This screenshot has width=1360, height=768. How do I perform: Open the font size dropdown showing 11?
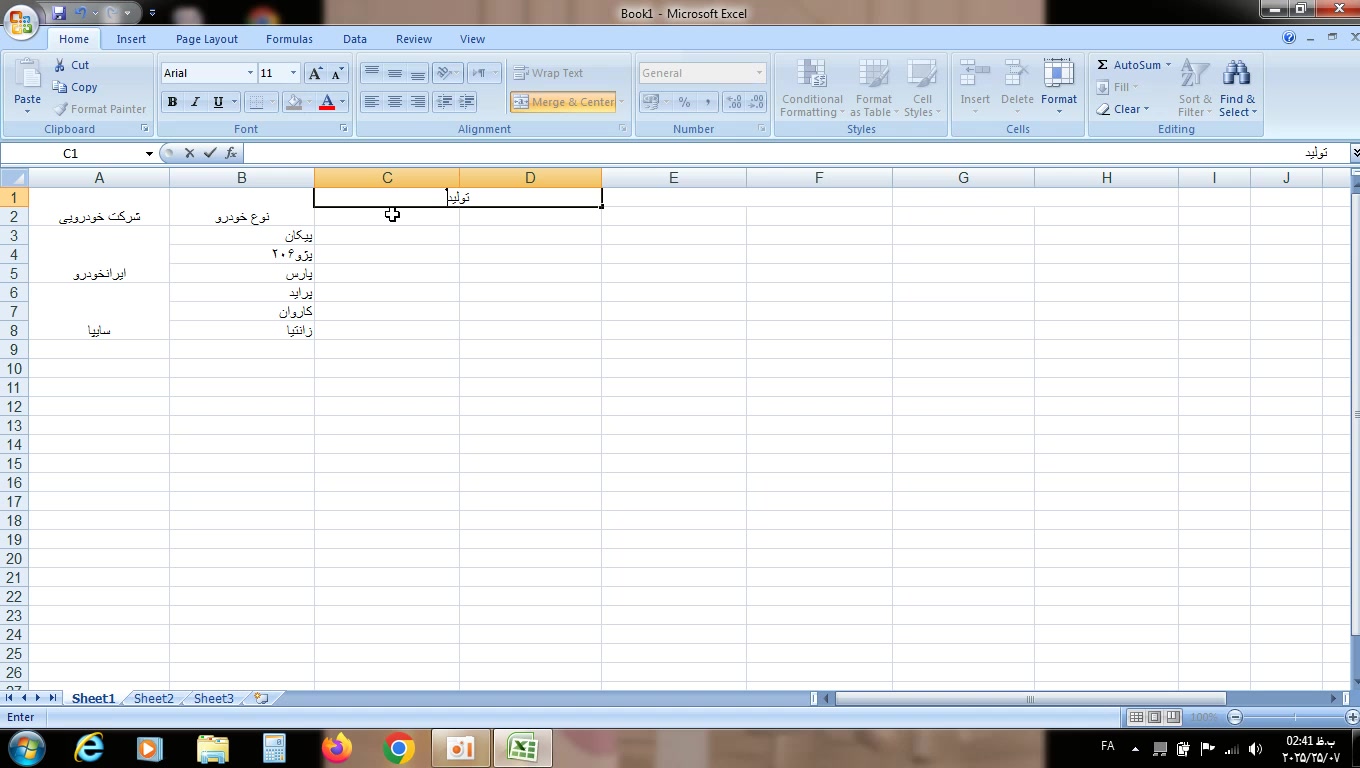pos(293,73)
